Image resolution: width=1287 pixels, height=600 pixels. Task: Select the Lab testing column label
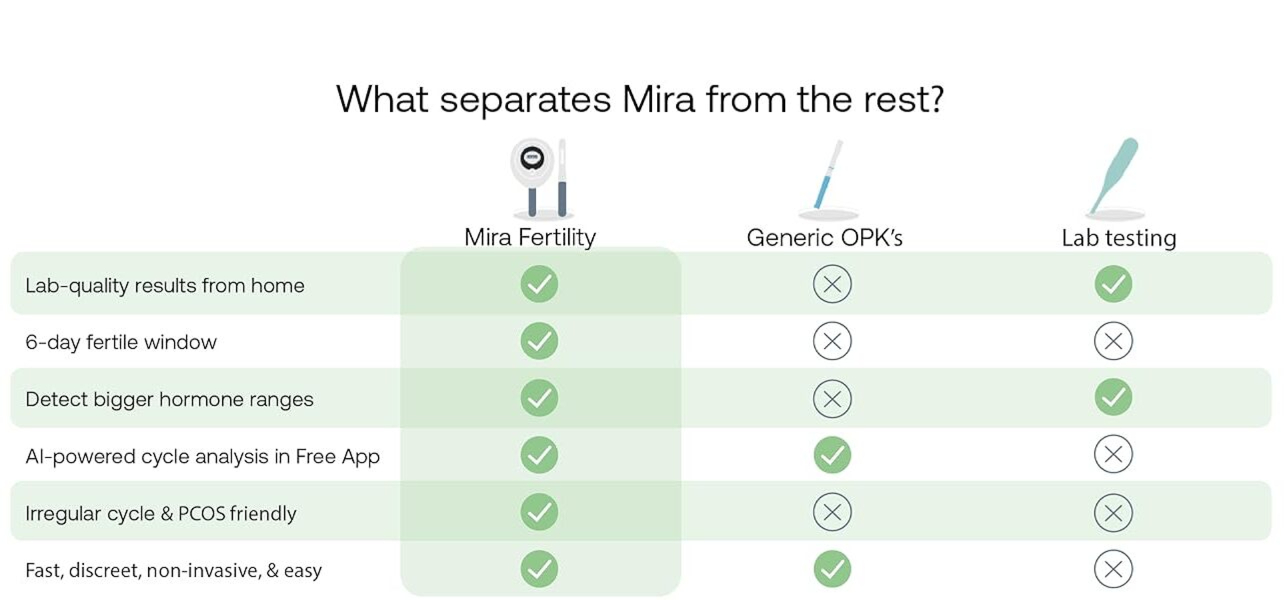[1118, 238]
